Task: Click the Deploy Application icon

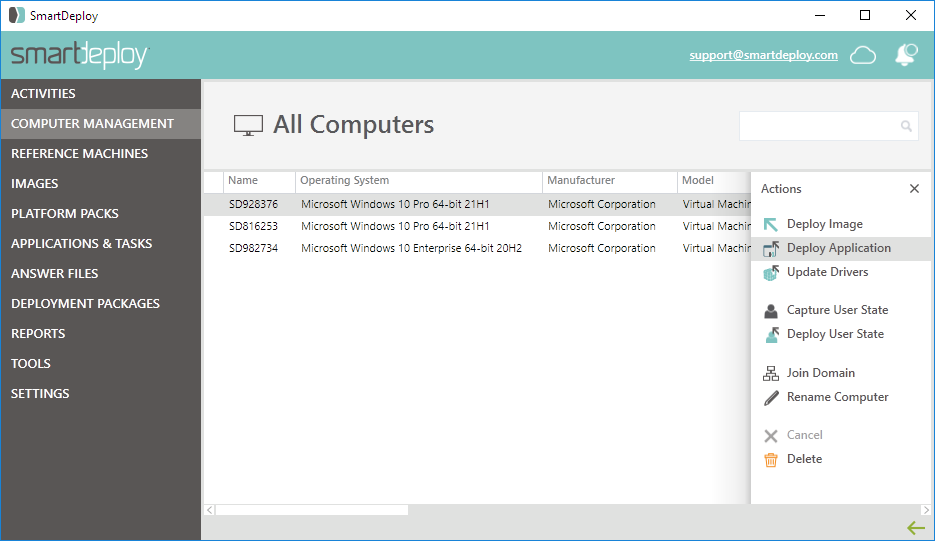Action: pos(770,248)
